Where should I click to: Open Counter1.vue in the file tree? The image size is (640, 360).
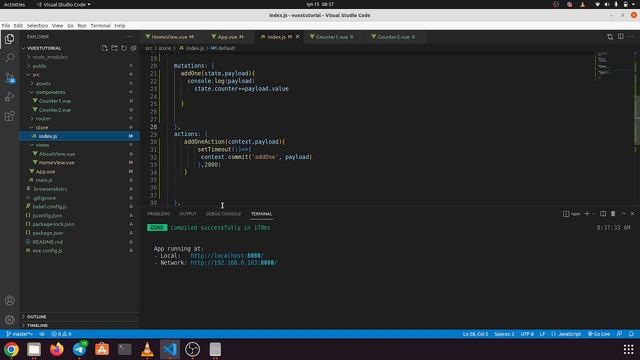tap(55, 101)
